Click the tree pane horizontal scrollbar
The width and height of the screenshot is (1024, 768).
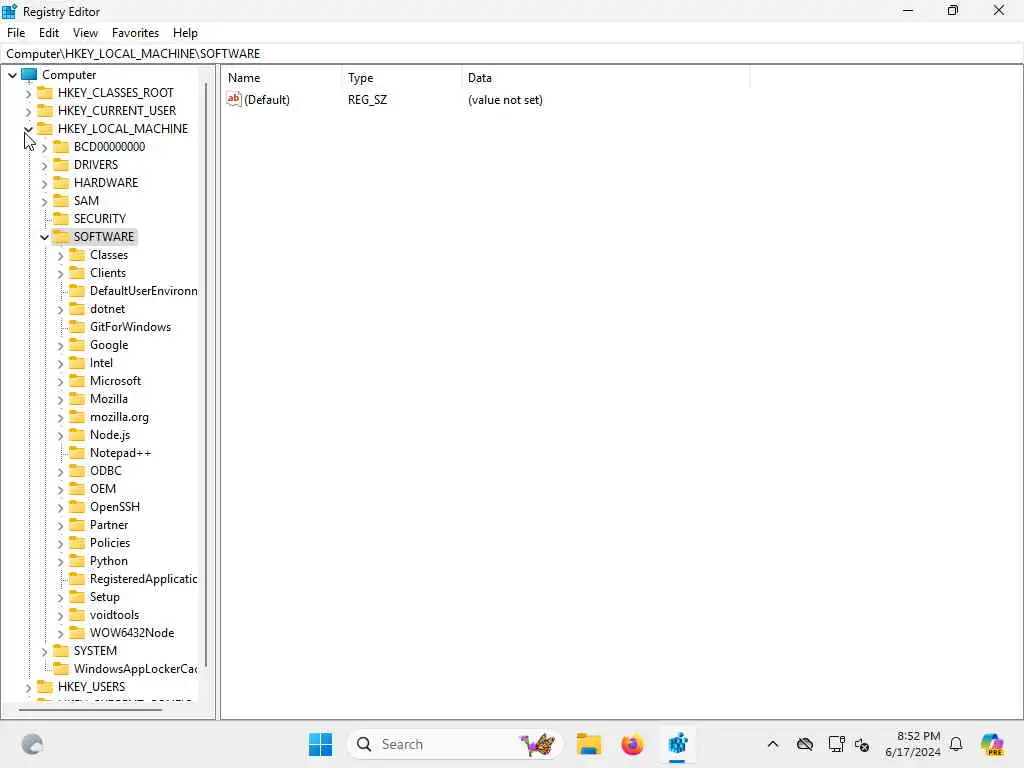pos(90,709)
